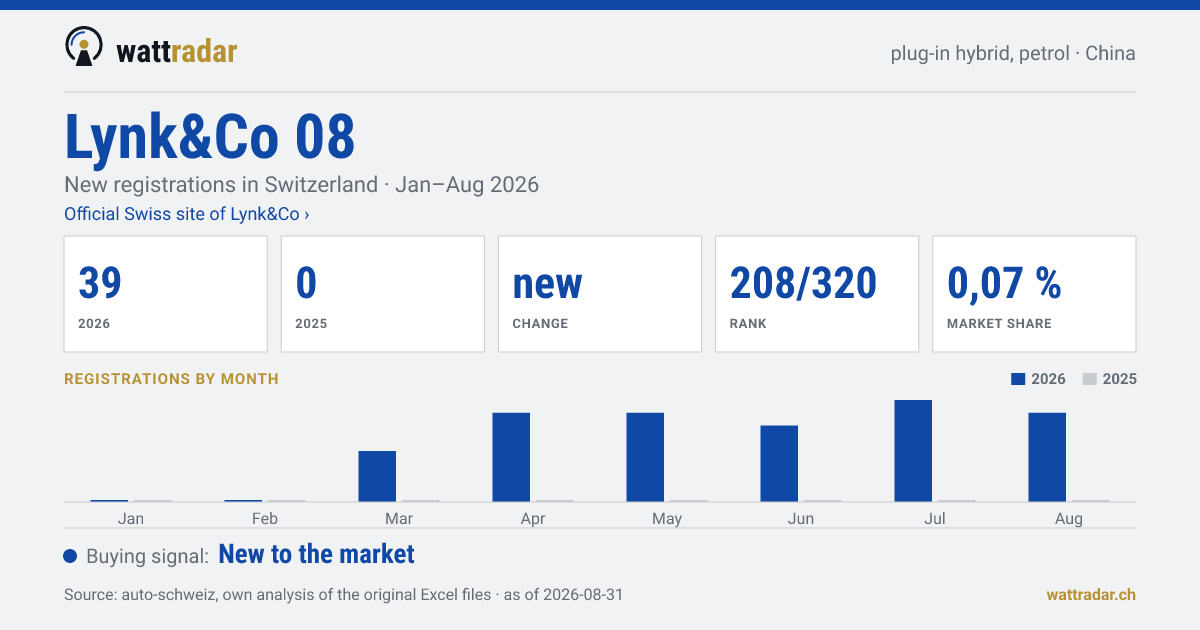Click the 'New registrations in Switzerland' subtitle

tap(301, 185)
